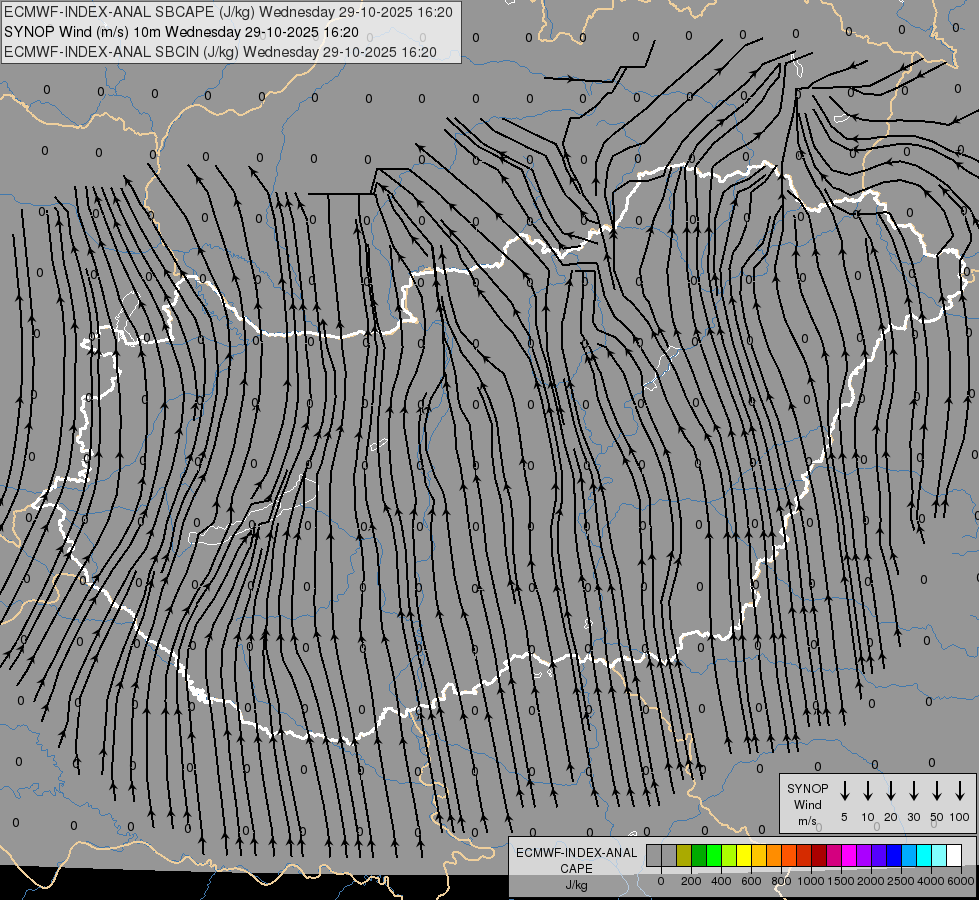This screenshot has width=979, height=900.
Task: Click the 100 m/s wind arrow in legend
Action: [960, 791]
